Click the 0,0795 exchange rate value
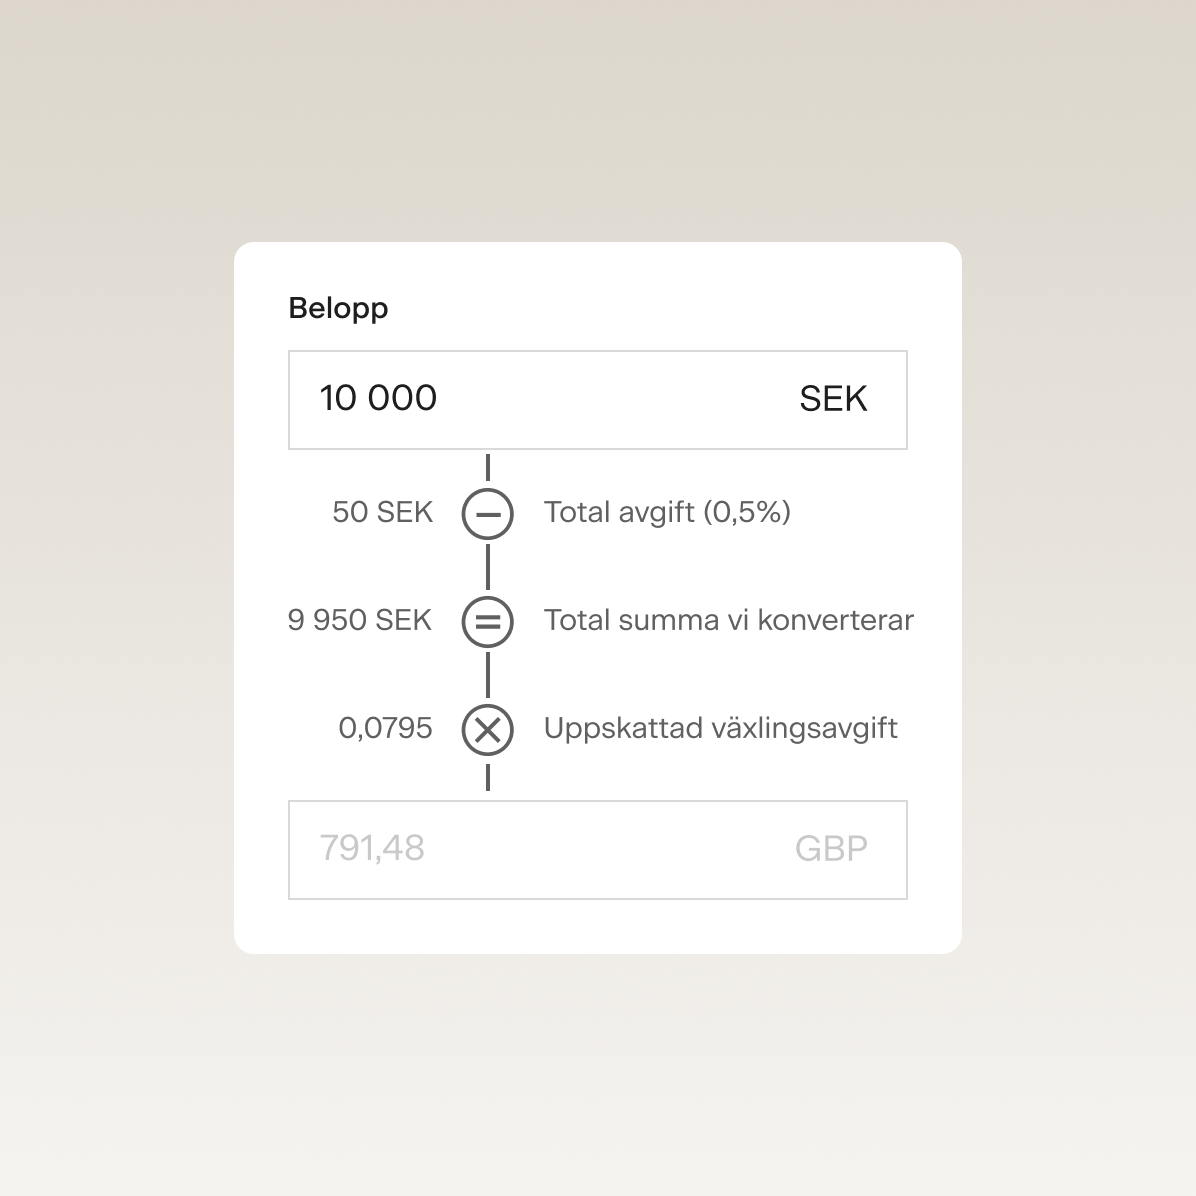The width and height of the screenshot is (1196, 1196). click(x=385, y=728)
